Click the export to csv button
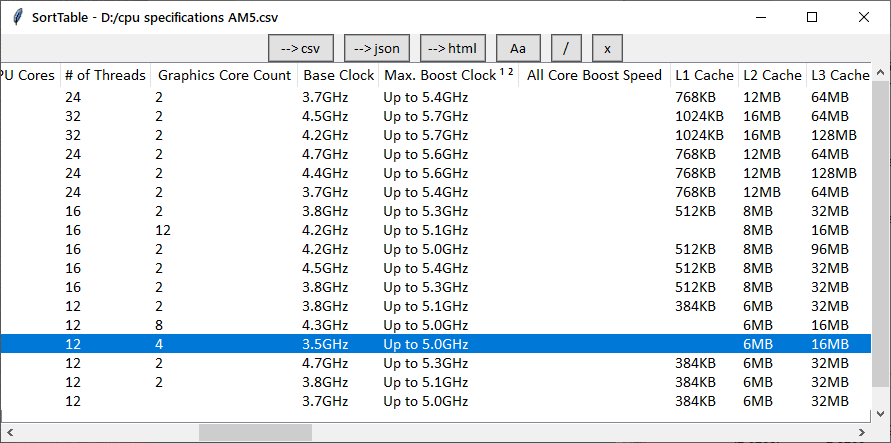Image resolution: width=891 pixels, height=443 pixels. (300, 48)
